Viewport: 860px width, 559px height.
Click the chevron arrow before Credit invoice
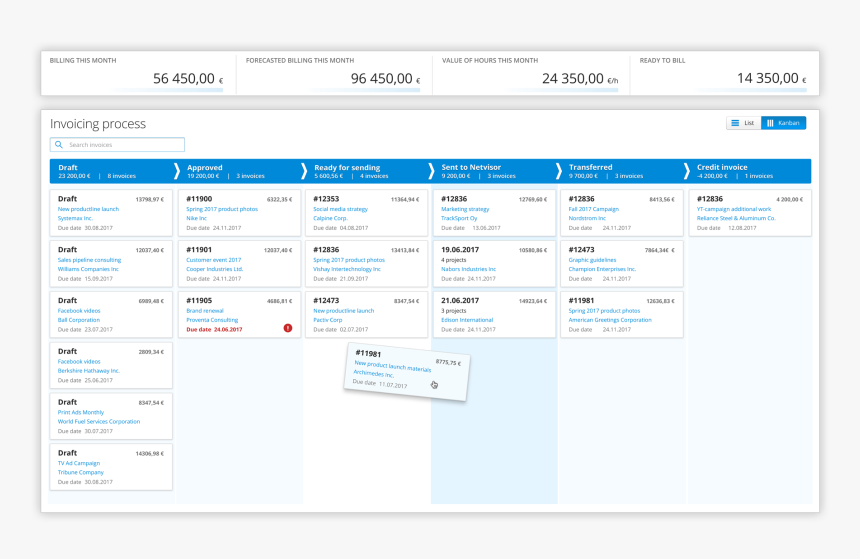pyautogui.click(x=687, y=171)
